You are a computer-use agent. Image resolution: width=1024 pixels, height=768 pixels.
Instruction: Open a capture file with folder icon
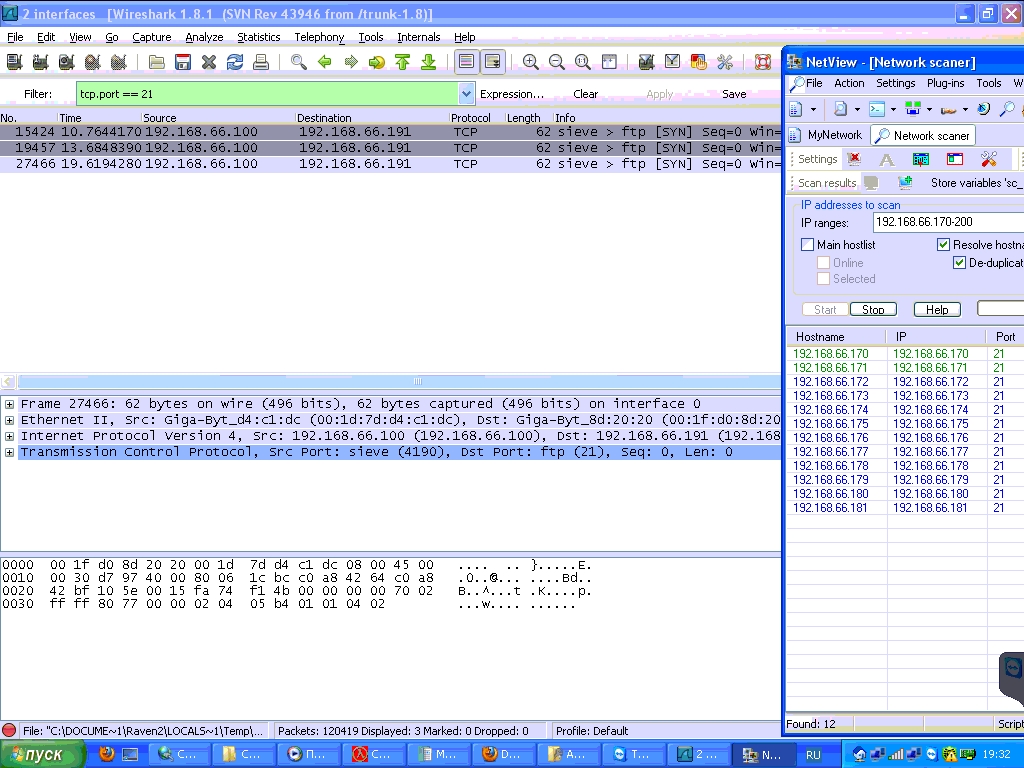(157, 62)
